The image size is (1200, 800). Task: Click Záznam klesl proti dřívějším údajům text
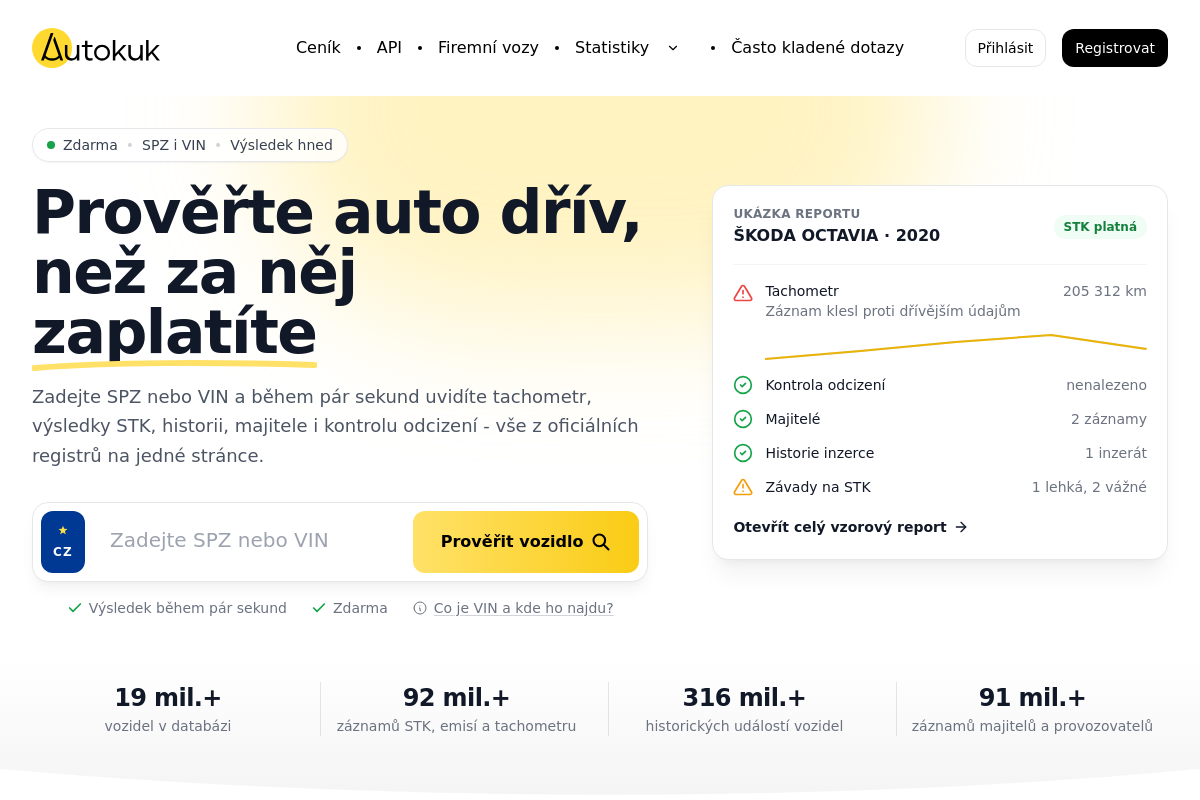pyautogui.click(x=893, y=311)
